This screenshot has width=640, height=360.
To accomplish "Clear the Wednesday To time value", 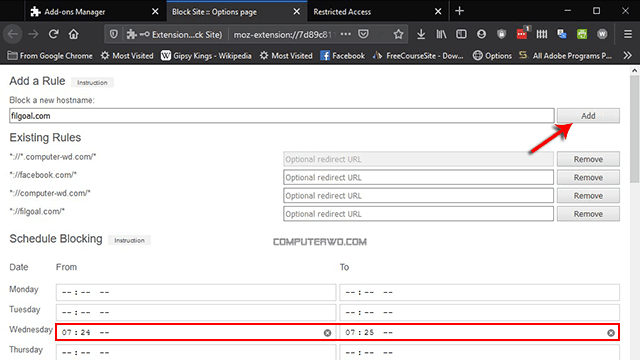I will pos(611,333).
